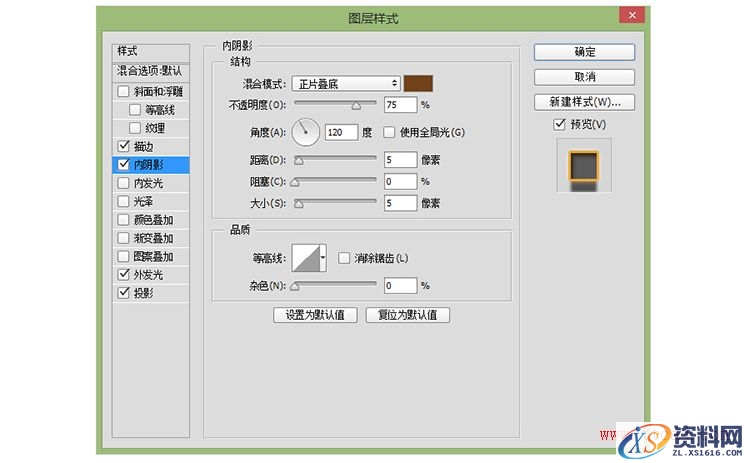Click the 杂色 slider handle
Screen dimensions: 750x463
pos(295,287)
